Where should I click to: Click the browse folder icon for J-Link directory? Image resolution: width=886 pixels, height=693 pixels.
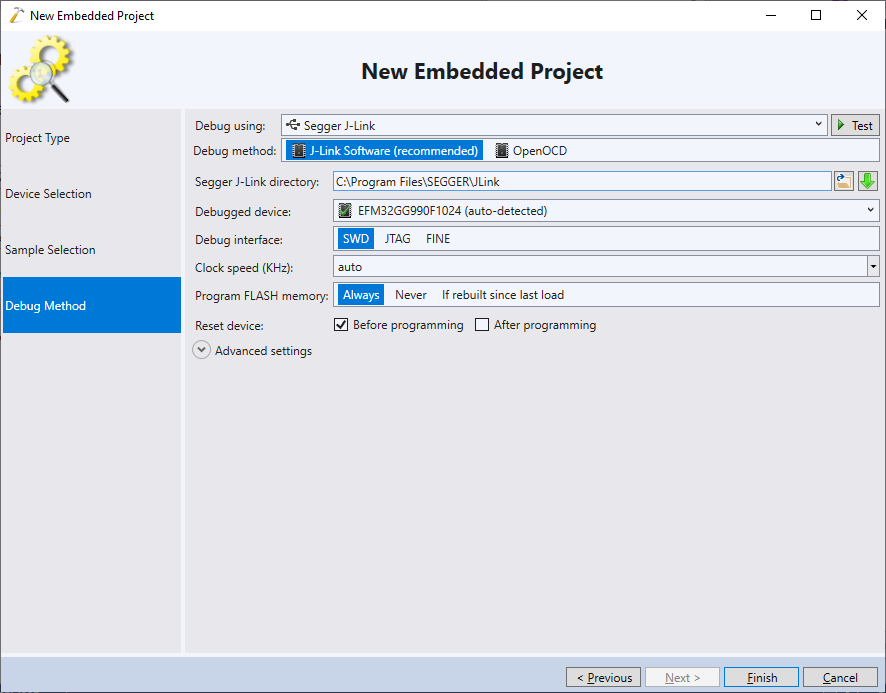coord(844,181)
